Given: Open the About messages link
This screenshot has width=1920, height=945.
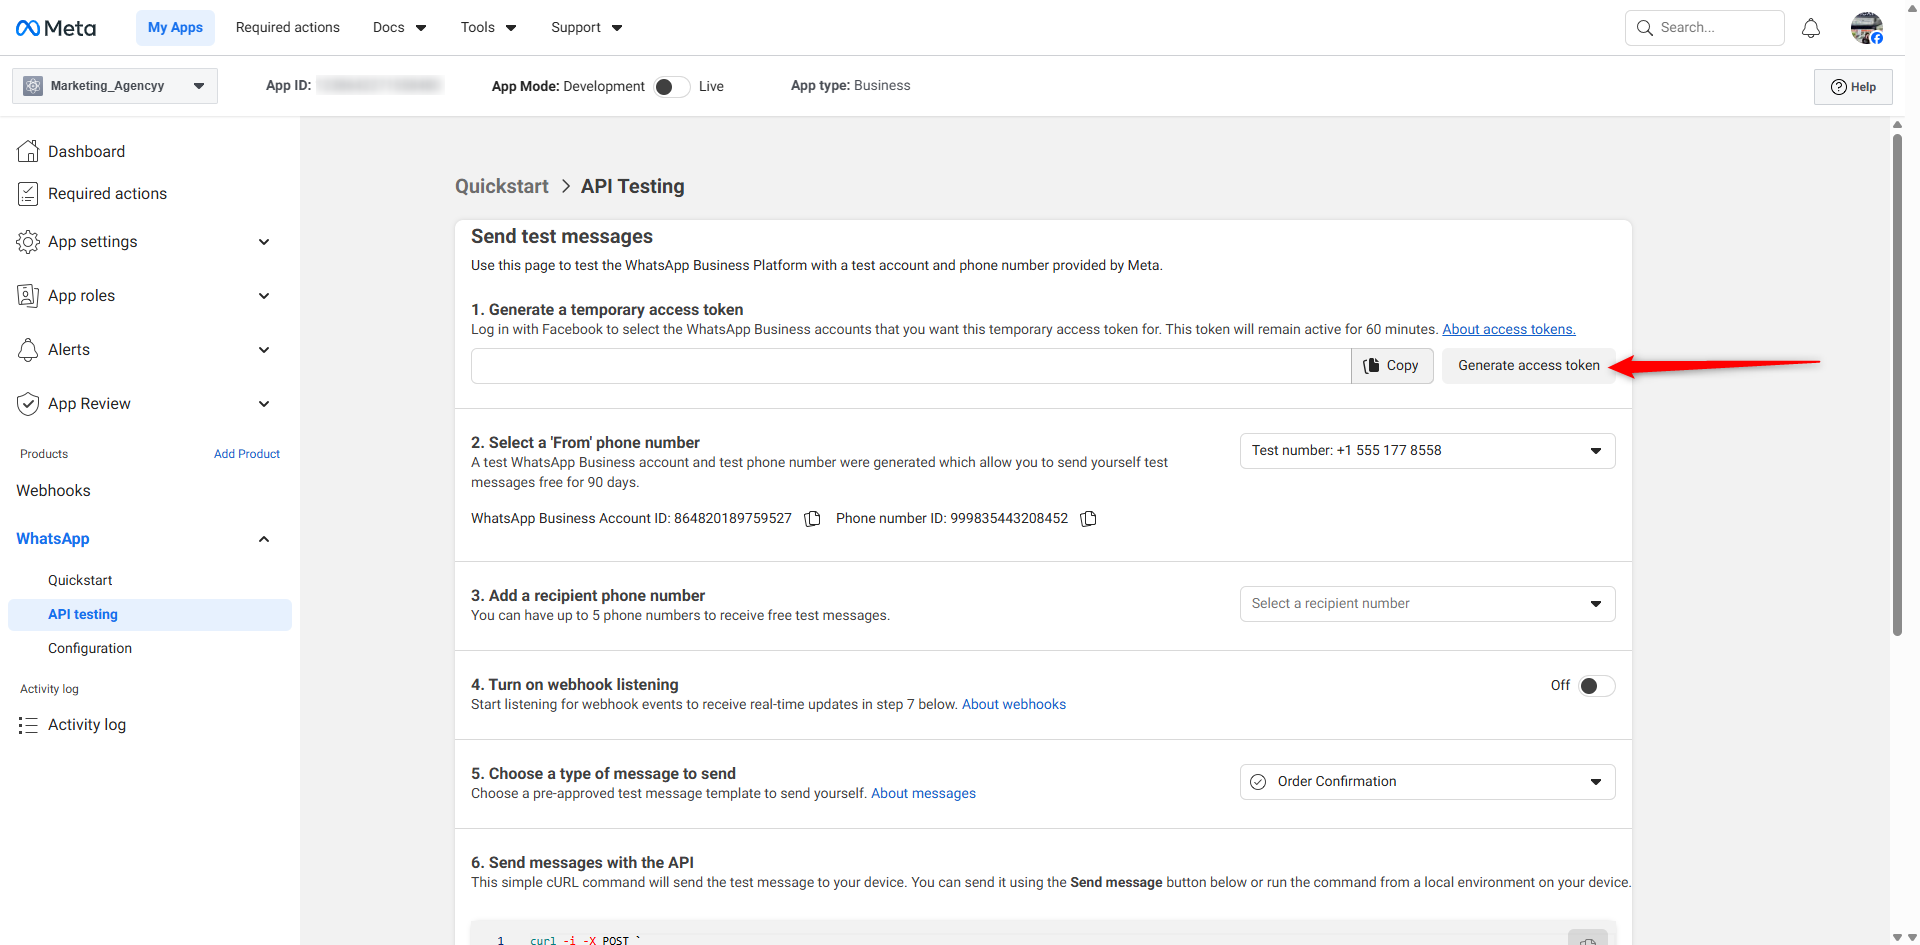Looking at the screenshot, I should (x=923, y=794).
